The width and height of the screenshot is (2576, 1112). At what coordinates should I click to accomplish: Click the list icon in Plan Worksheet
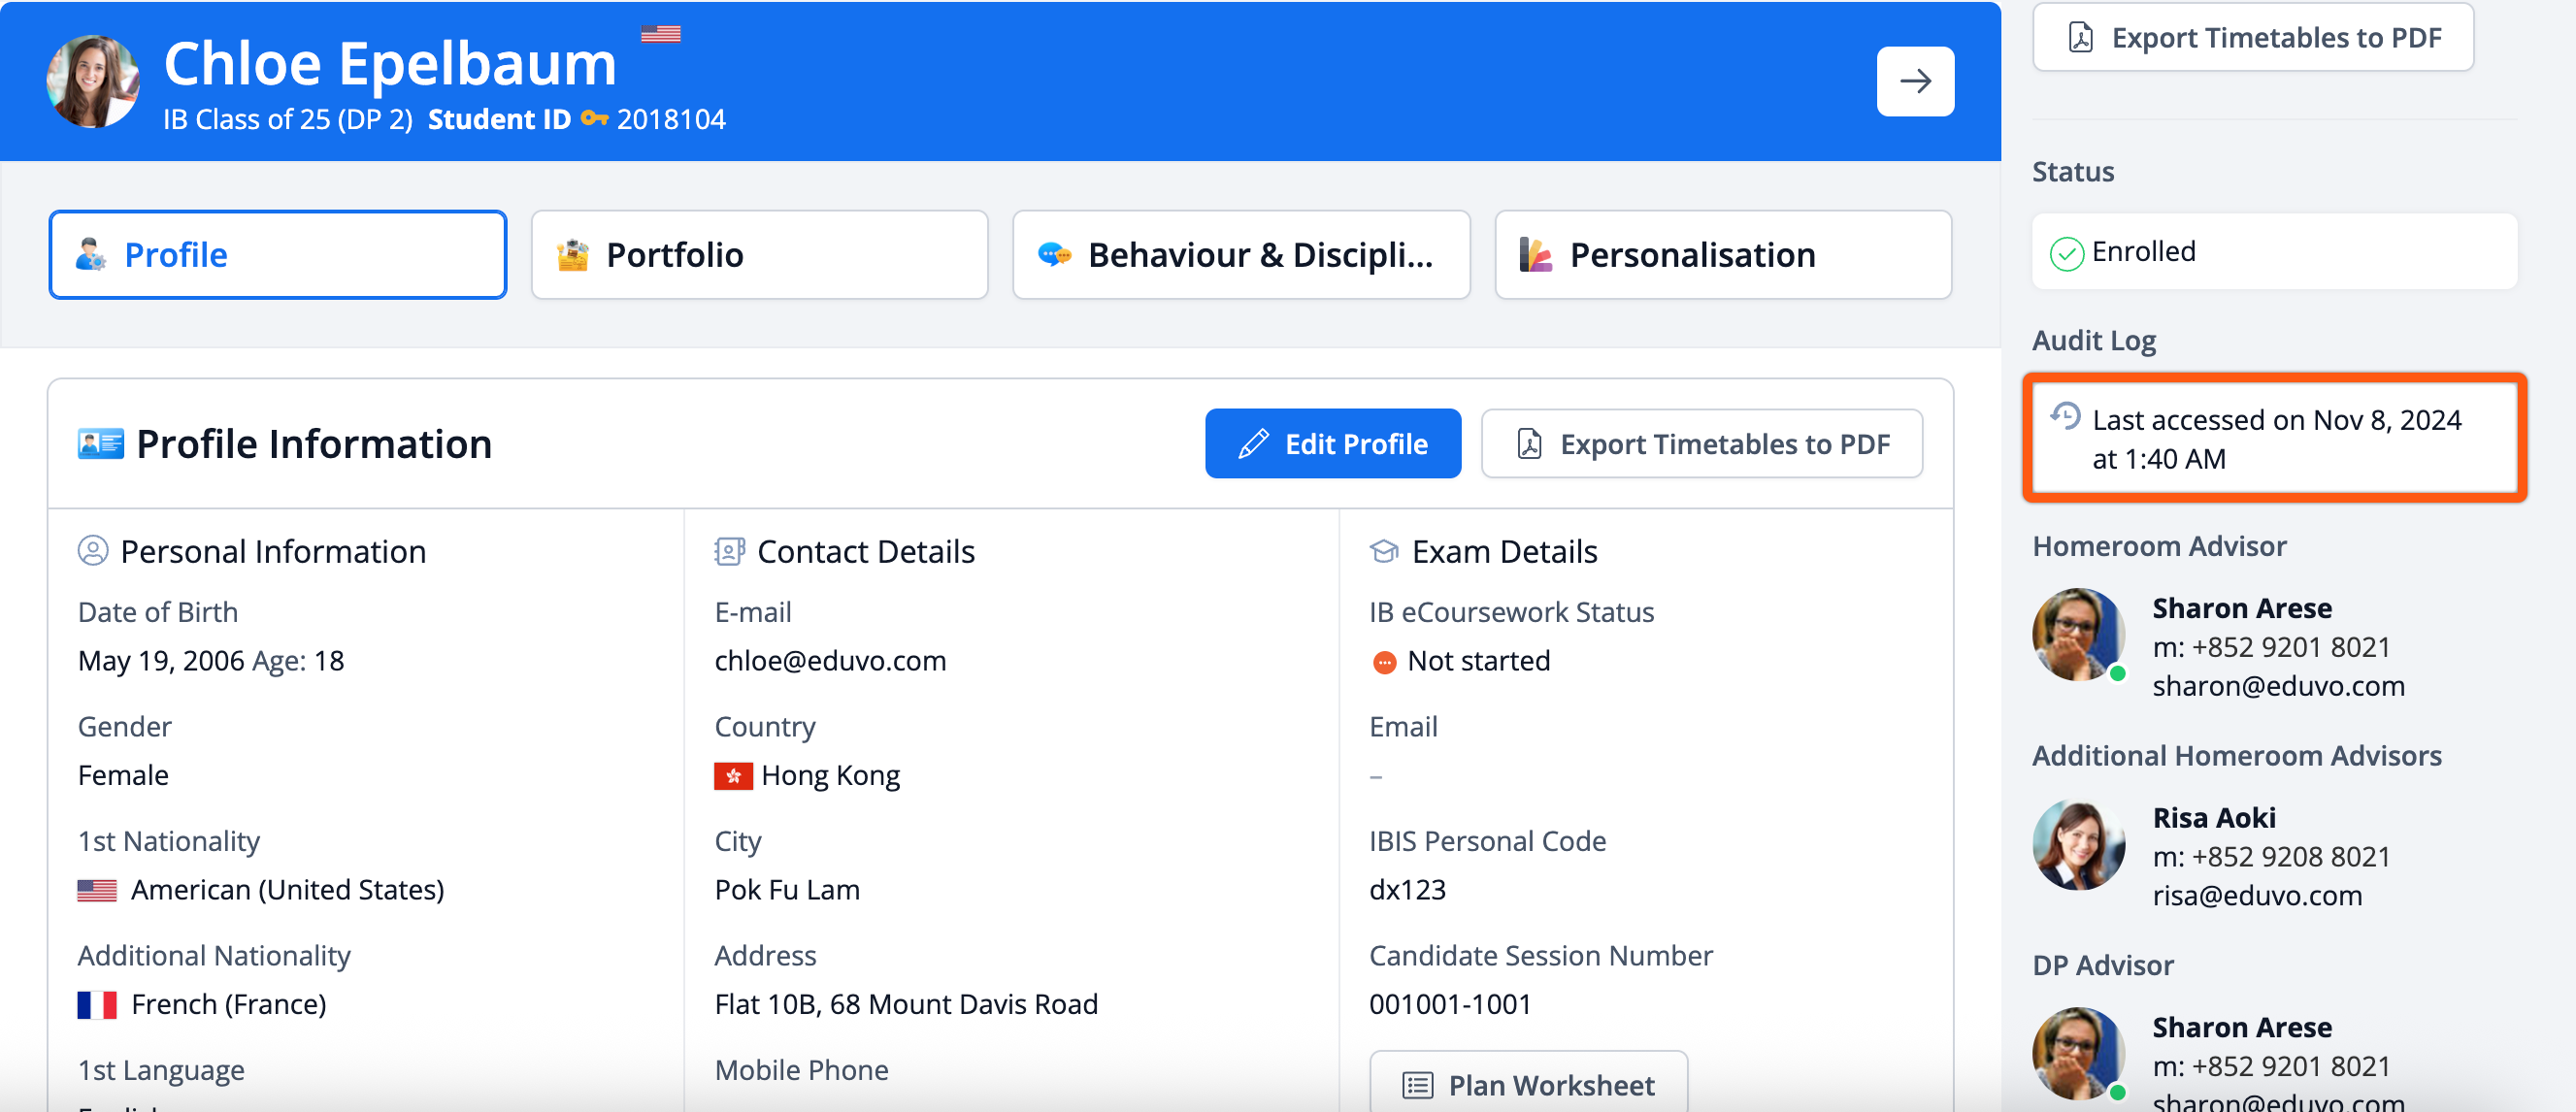click(x=1418, y=1085)
